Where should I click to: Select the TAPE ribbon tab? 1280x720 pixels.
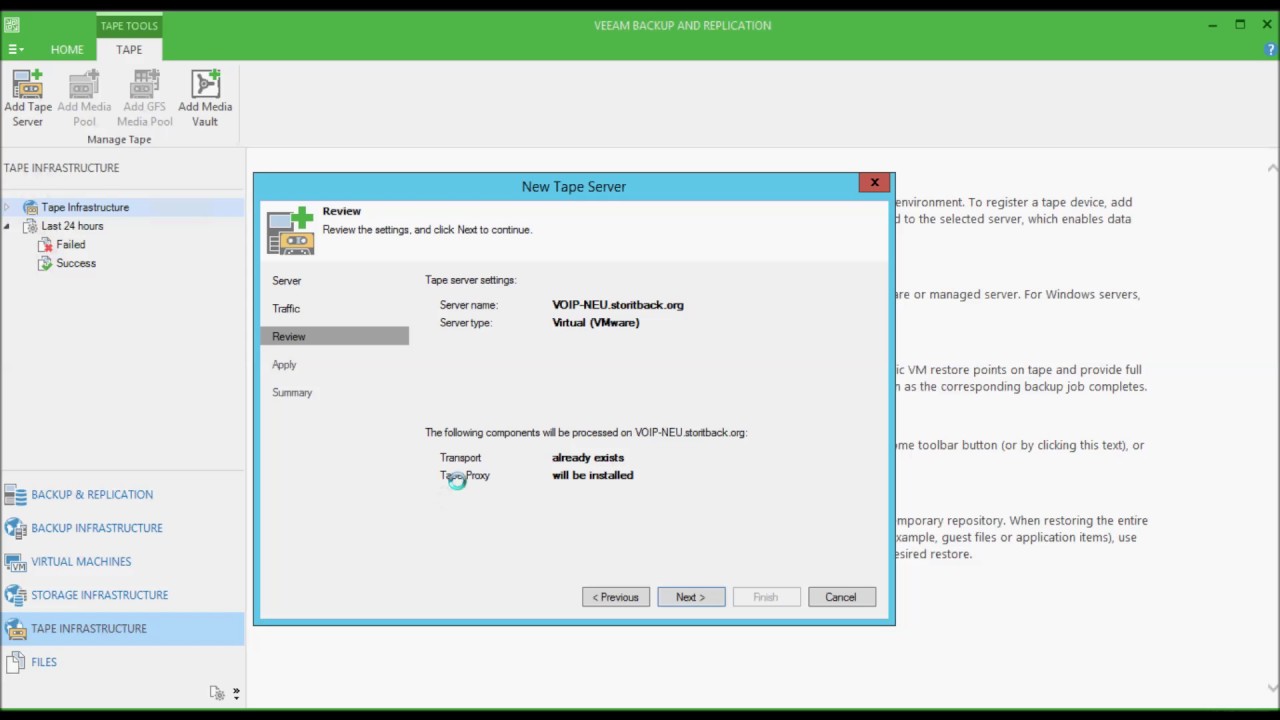tap(129, 49)
